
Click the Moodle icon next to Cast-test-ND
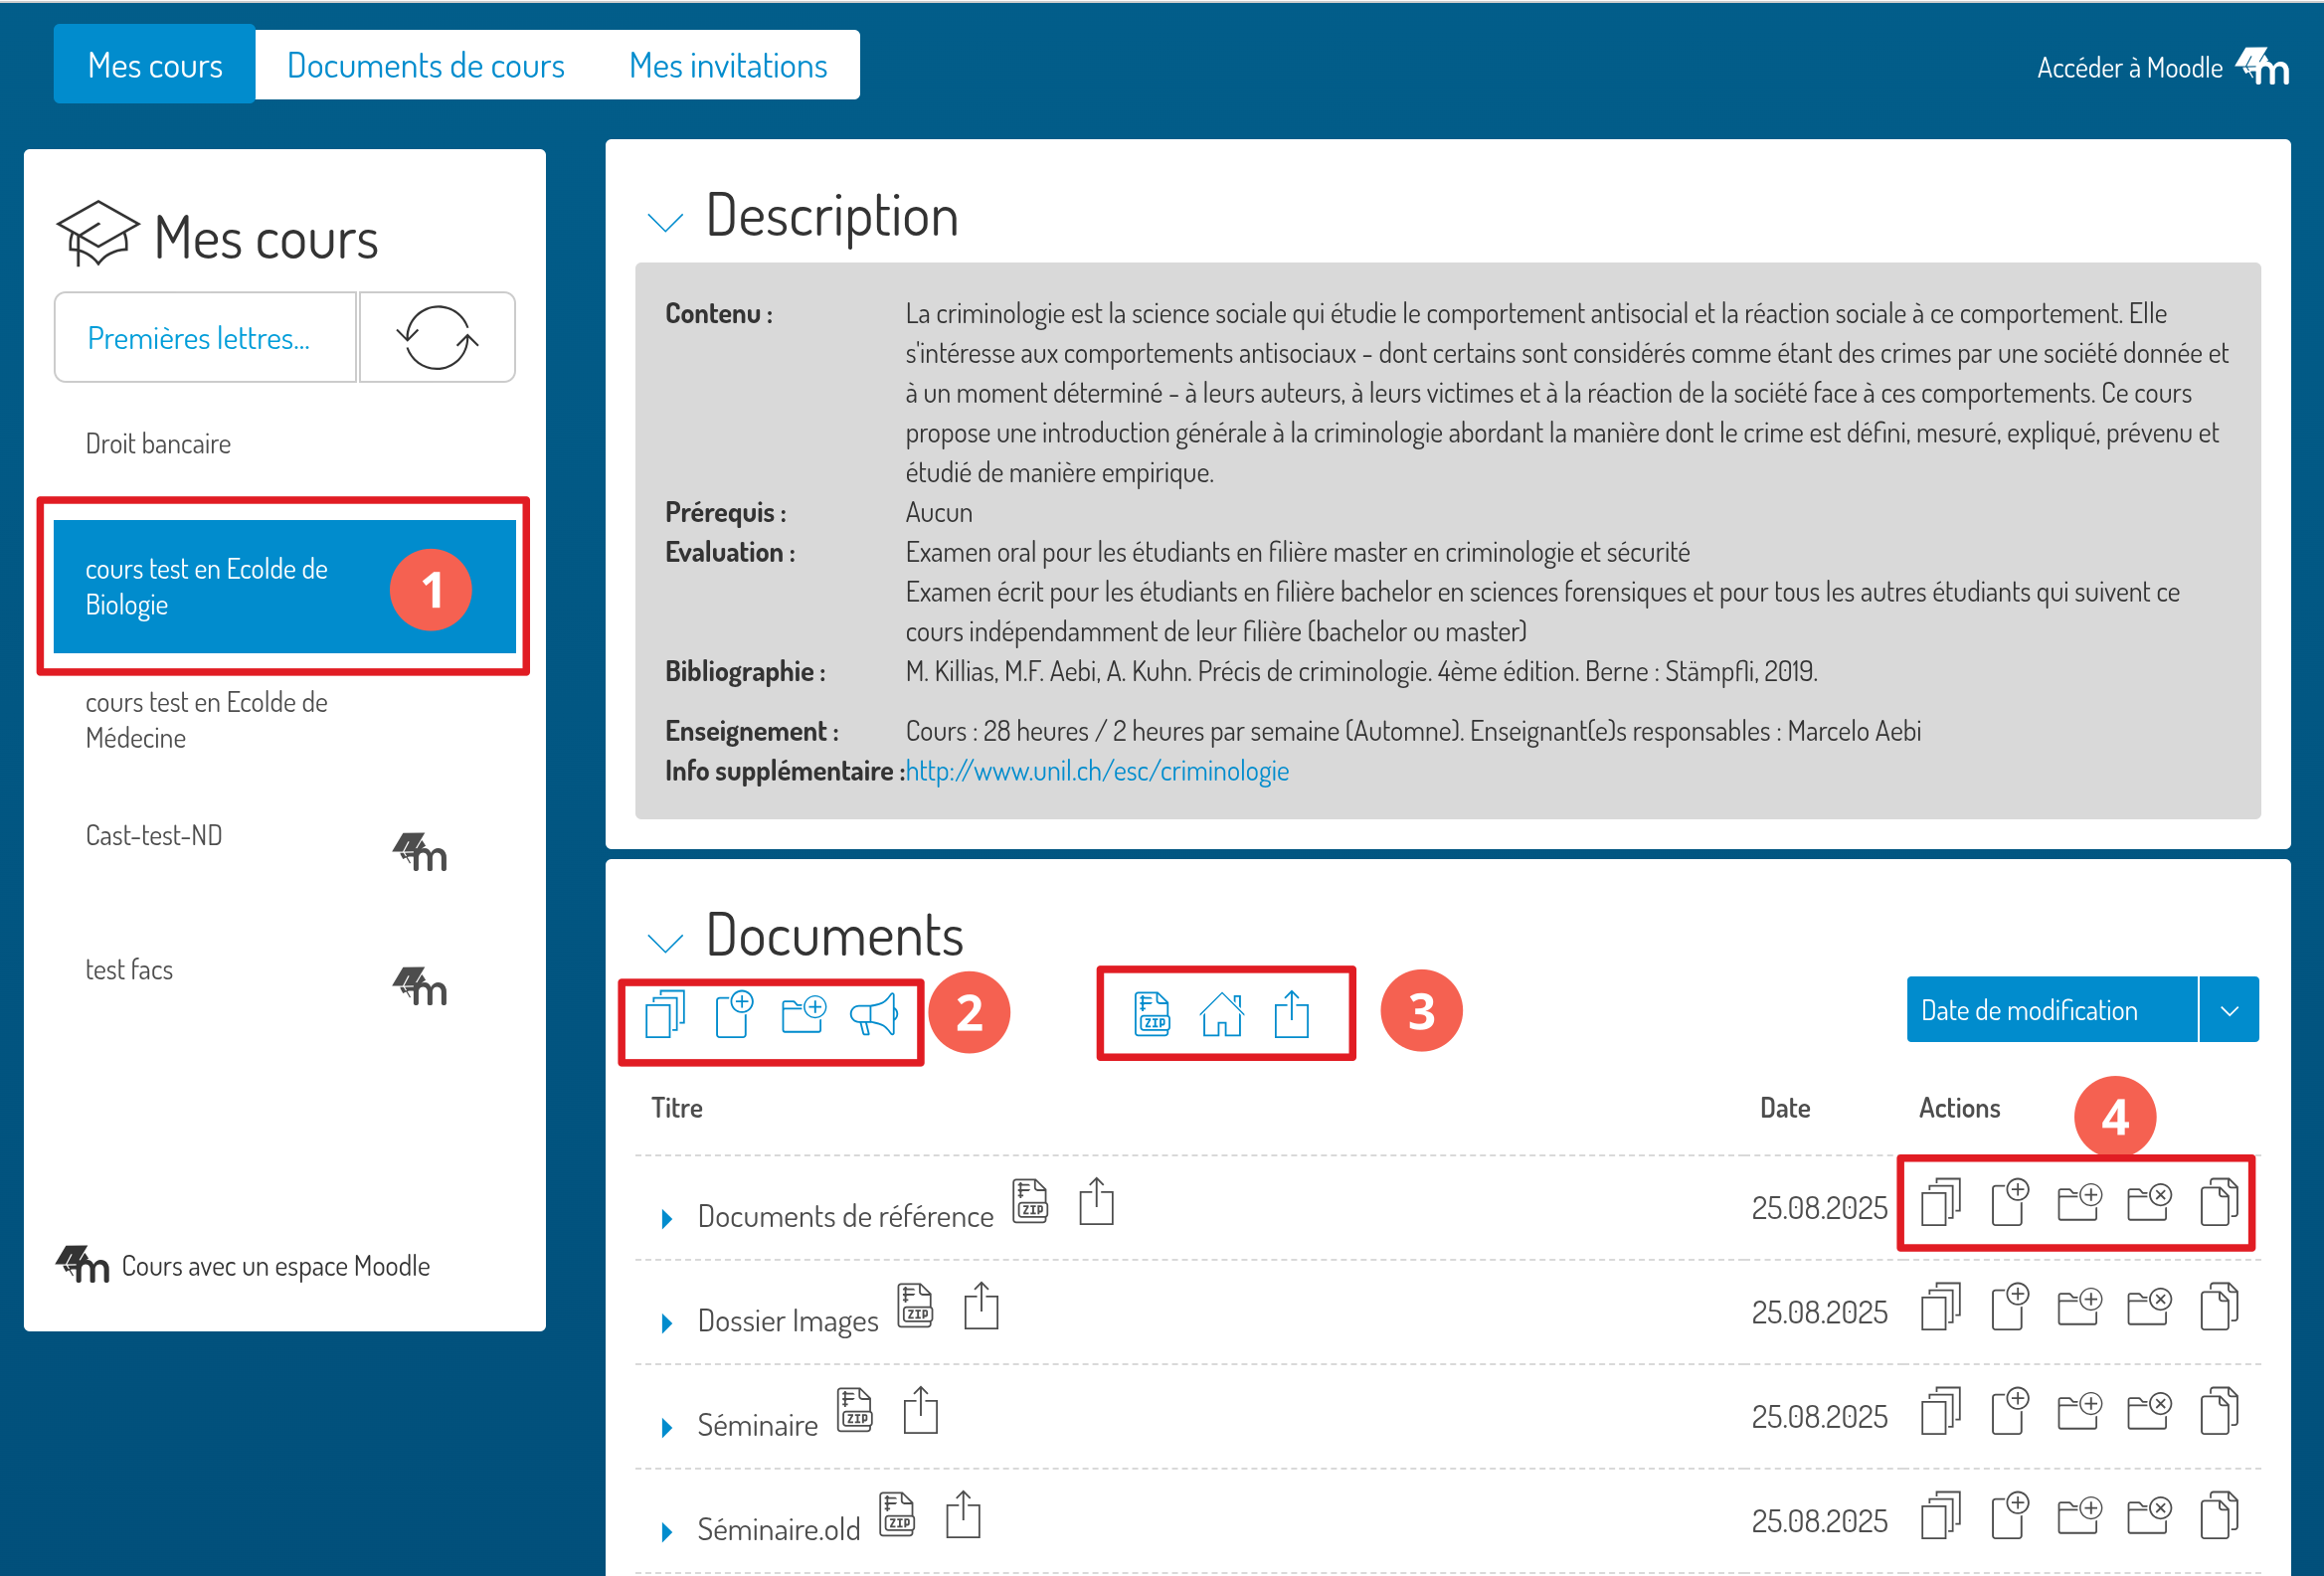pos(420,852)
